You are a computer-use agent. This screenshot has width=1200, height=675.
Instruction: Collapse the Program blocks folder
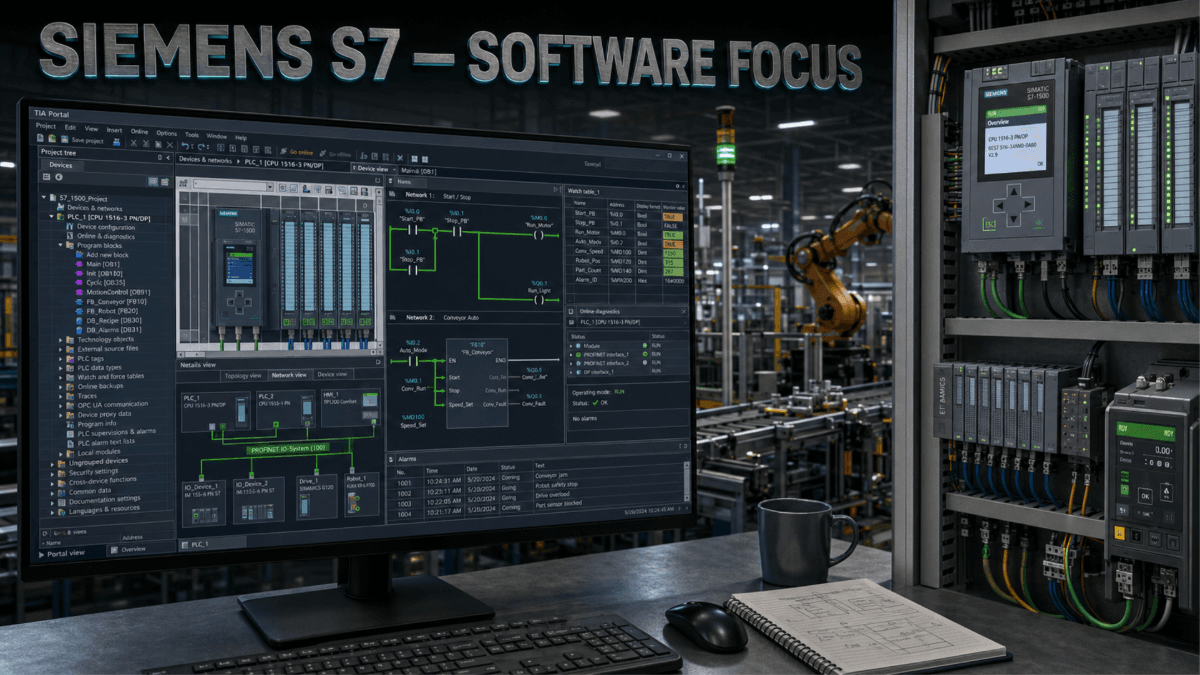60,245
